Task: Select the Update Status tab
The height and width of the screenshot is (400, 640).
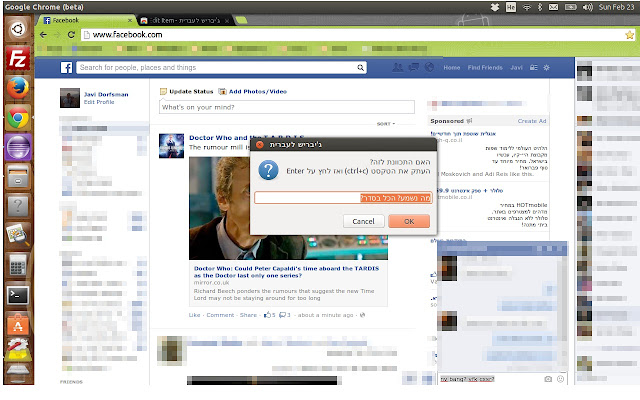Action: pyautogui.click(x=187, y=91)
